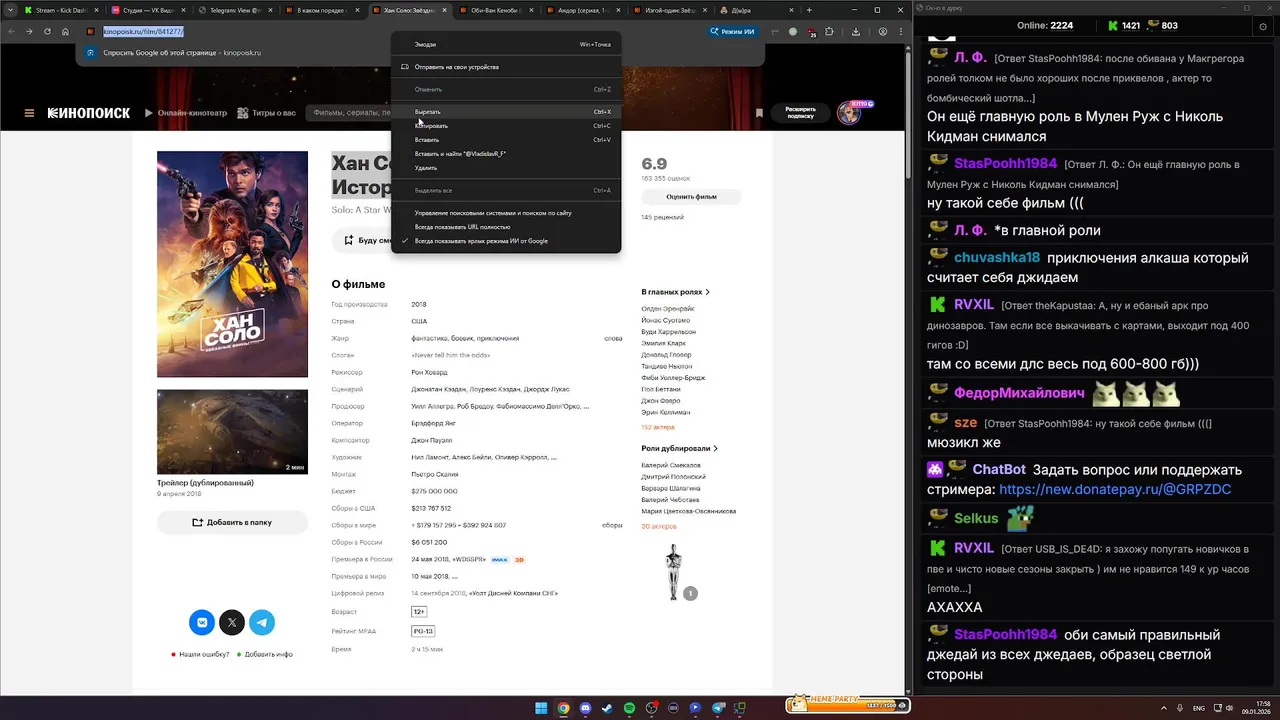
Task: Open 'Управление поисковыми системами и поиском по сайту'
Action: (506, 213)
